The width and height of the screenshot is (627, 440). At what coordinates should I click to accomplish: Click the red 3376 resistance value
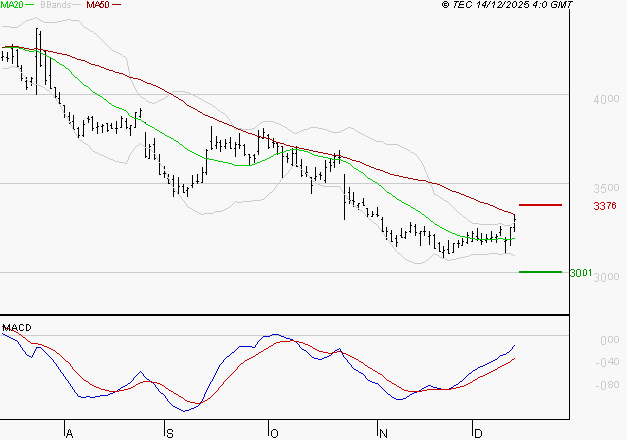point(605,206)
